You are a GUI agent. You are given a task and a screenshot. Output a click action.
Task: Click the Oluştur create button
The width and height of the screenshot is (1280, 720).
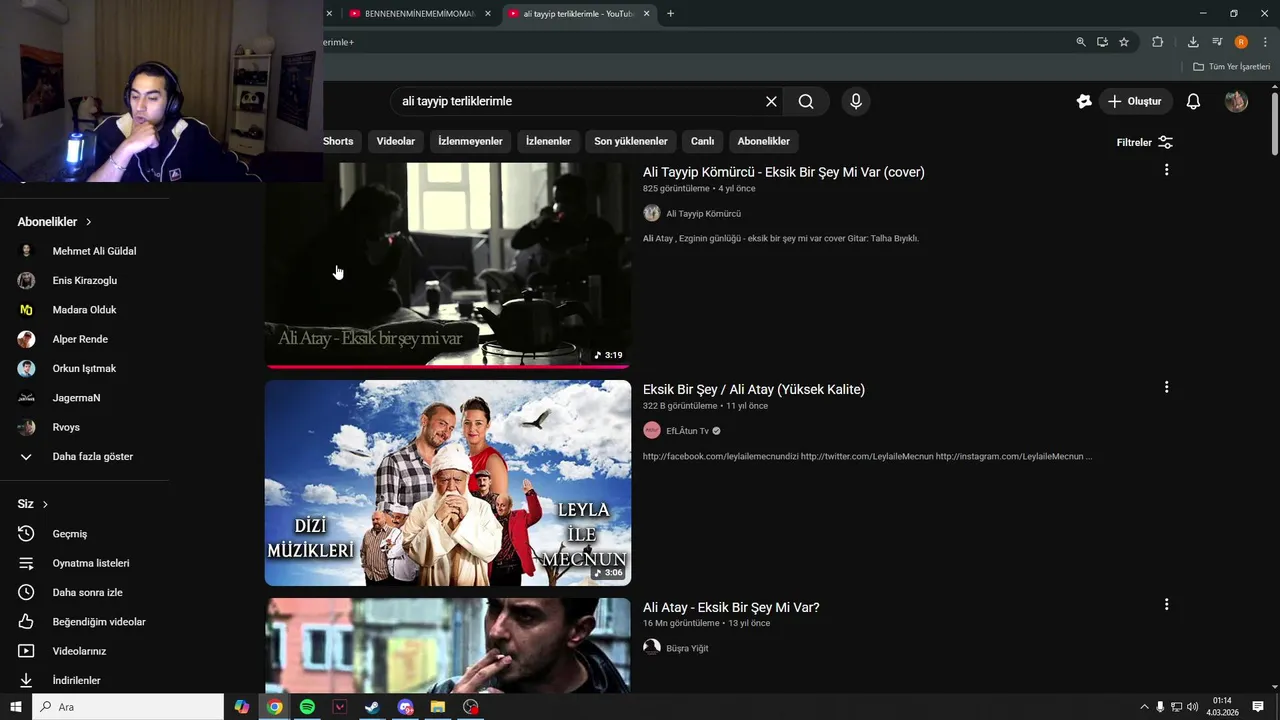1136,101
